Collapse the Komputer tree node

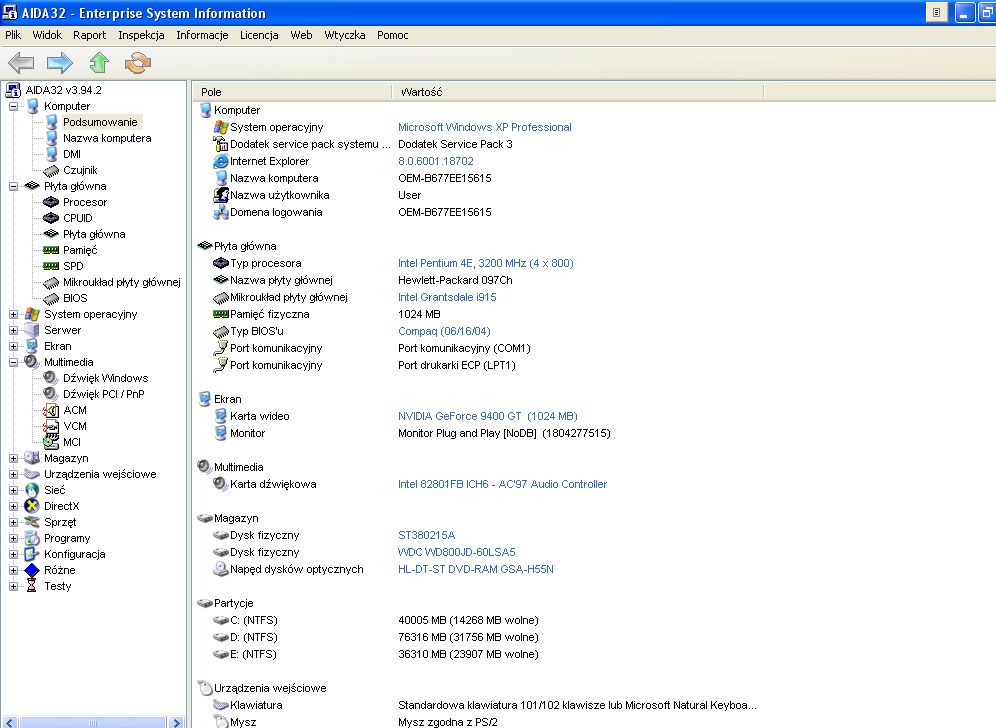[x=14, y=106]
